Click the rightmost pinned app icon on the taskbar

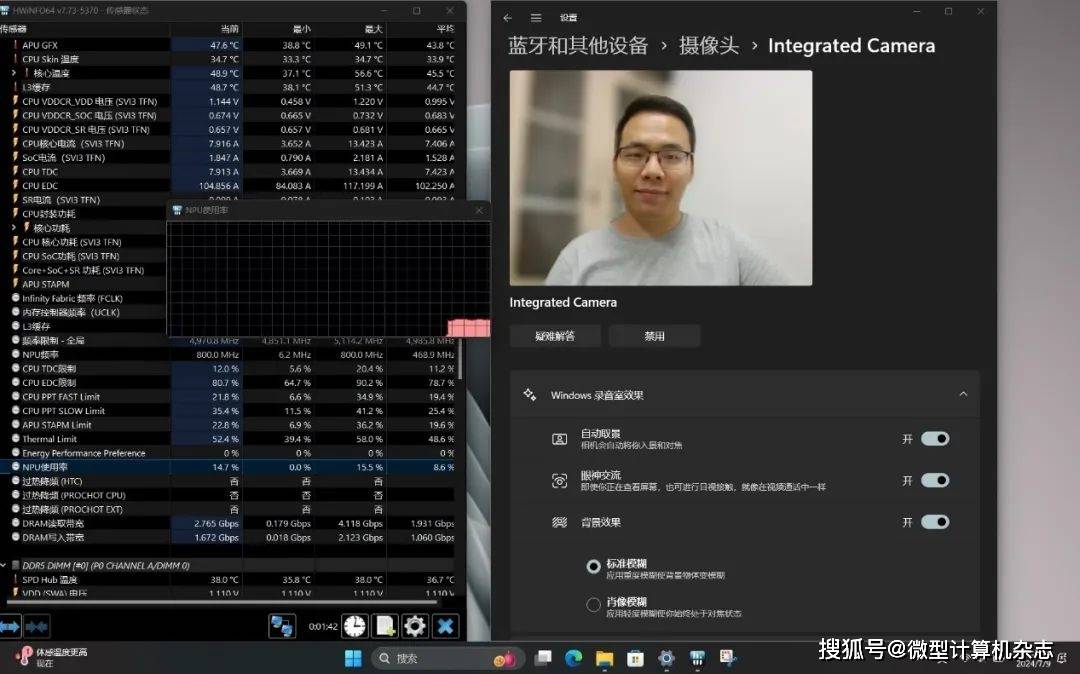(x=727, y=658)
